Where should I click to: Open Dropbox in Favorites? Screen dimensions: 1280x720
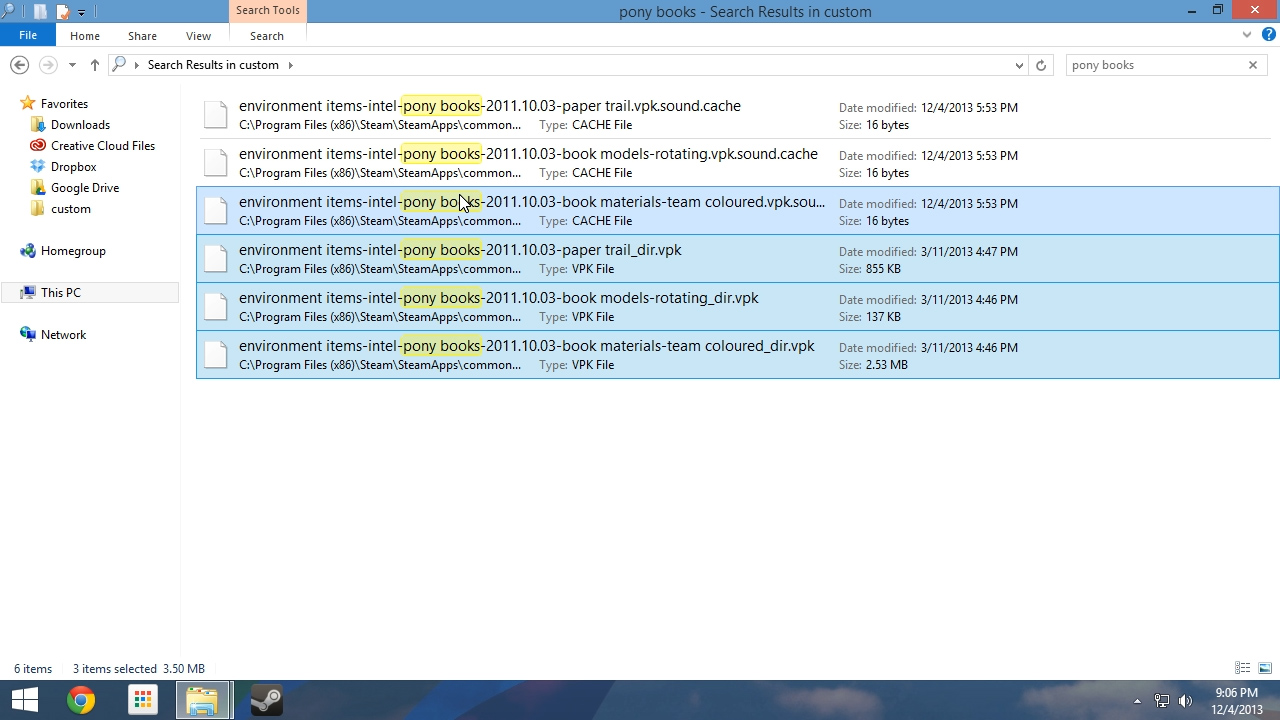coord(73,167)
